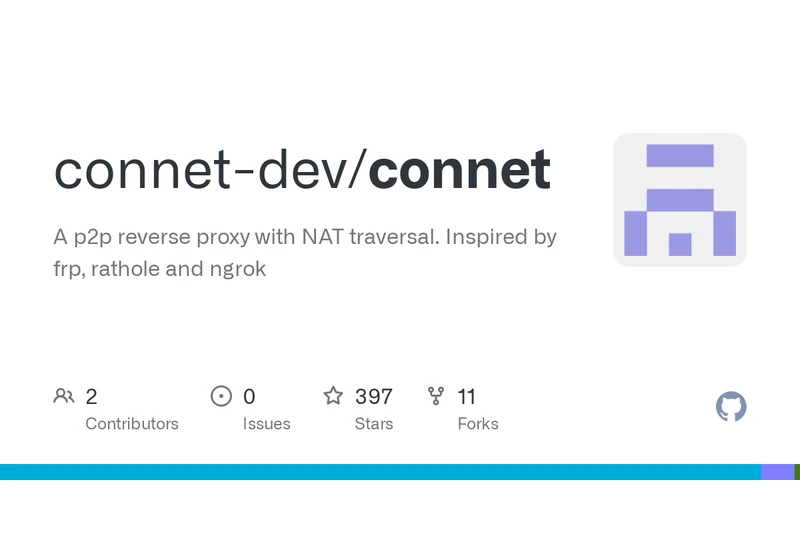Click the Contributors label
This screenshot has height=560, width=800.
coord(132,424)
